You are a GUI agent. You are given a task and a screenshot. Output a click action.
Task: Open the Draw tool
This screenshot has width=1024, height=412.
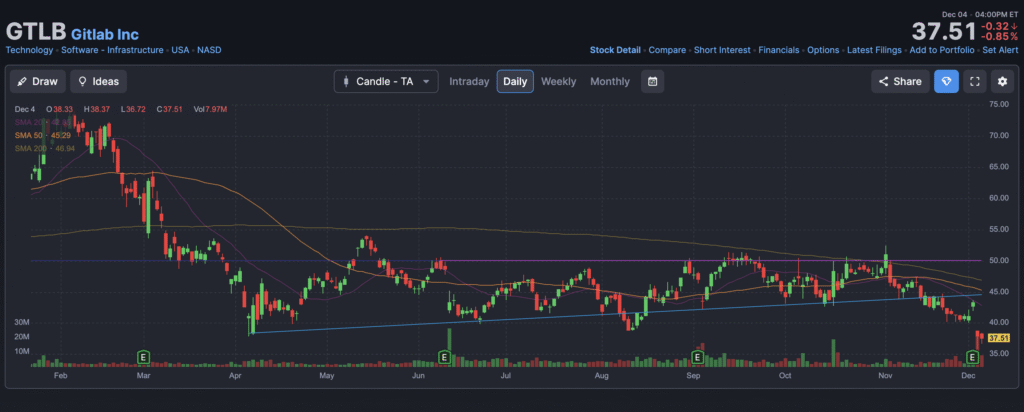pyautogui.click(x=38, y=81)
